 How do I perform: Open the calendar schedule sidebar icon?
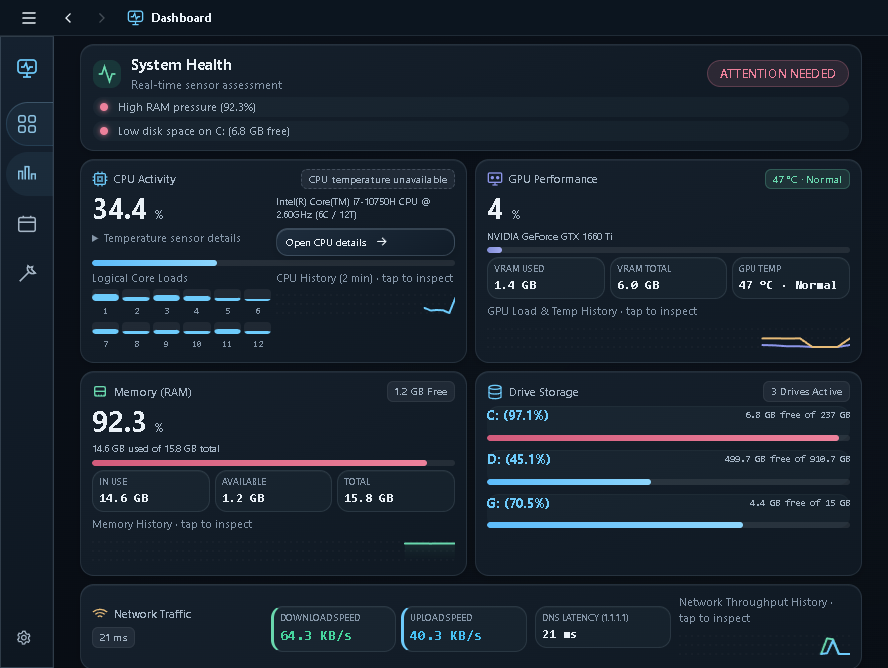(x=27, y=224)
